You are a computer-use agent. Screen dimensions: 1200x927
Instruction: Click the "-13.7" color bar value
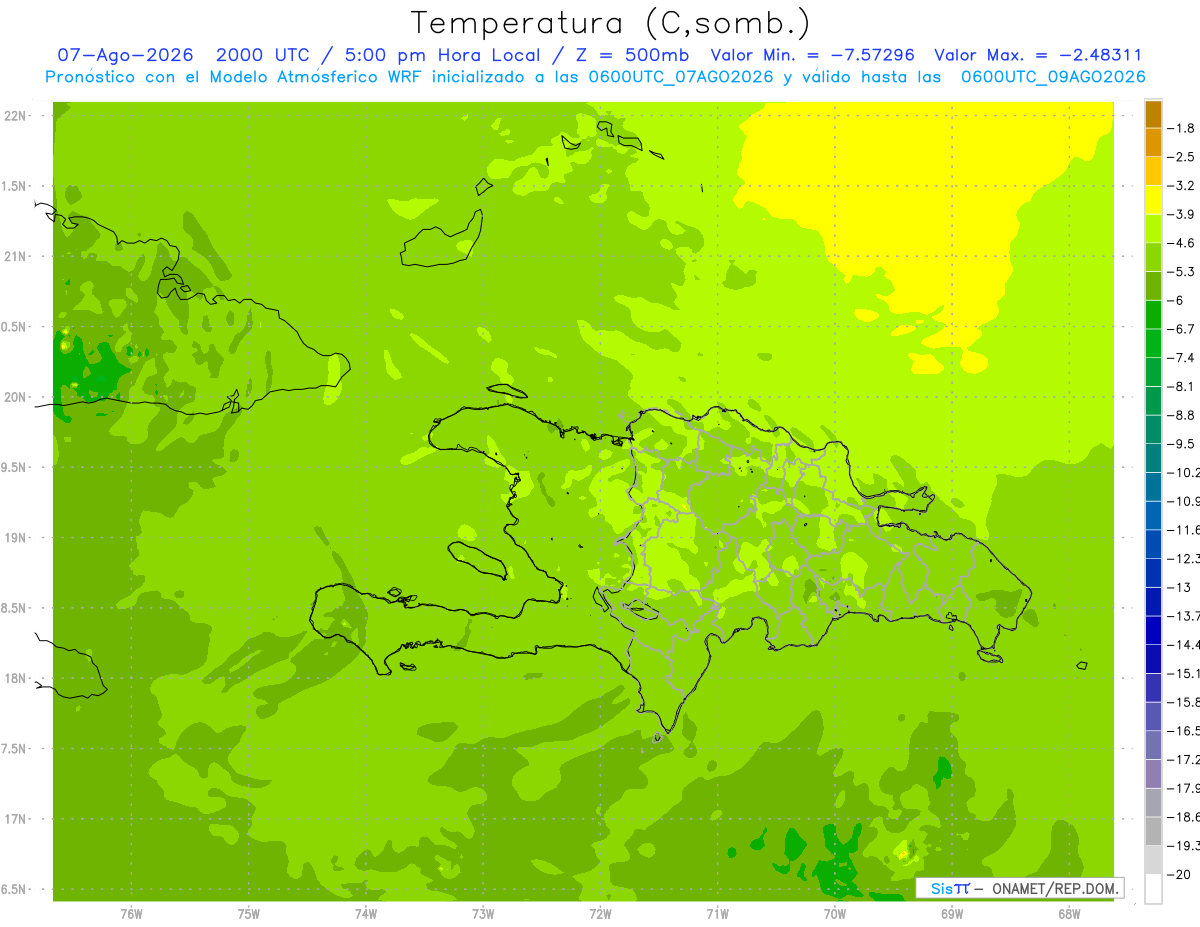tap(1182, 616)
